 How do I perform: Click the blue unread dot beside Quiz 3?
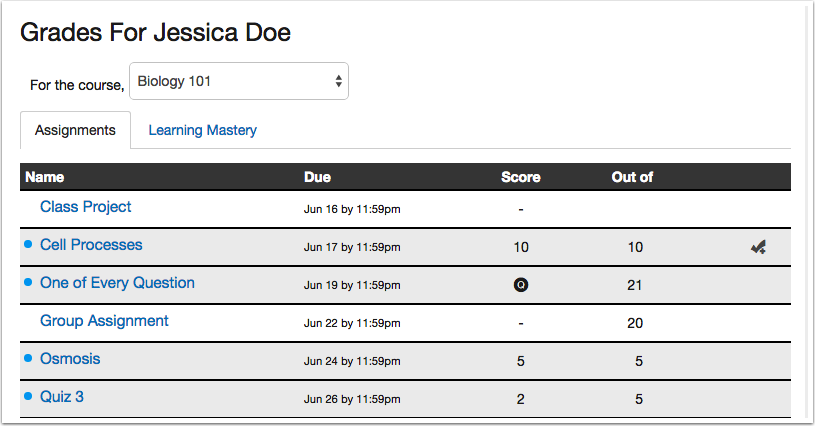[28, 397]
